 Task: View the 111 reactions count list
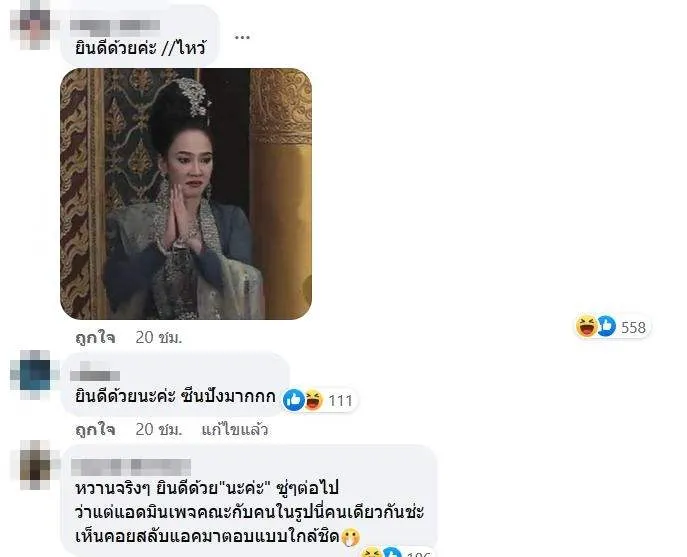[340, 401]
